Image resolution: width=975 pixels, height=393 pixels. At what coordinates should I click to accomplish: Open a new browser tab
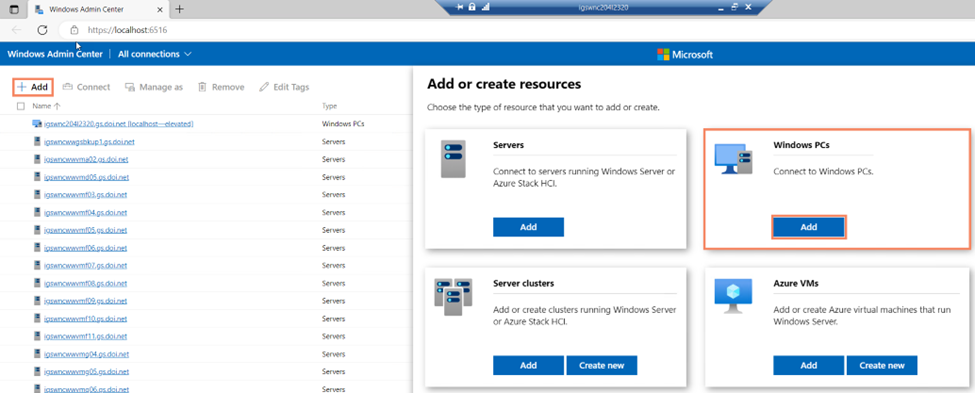click(180, 9)
